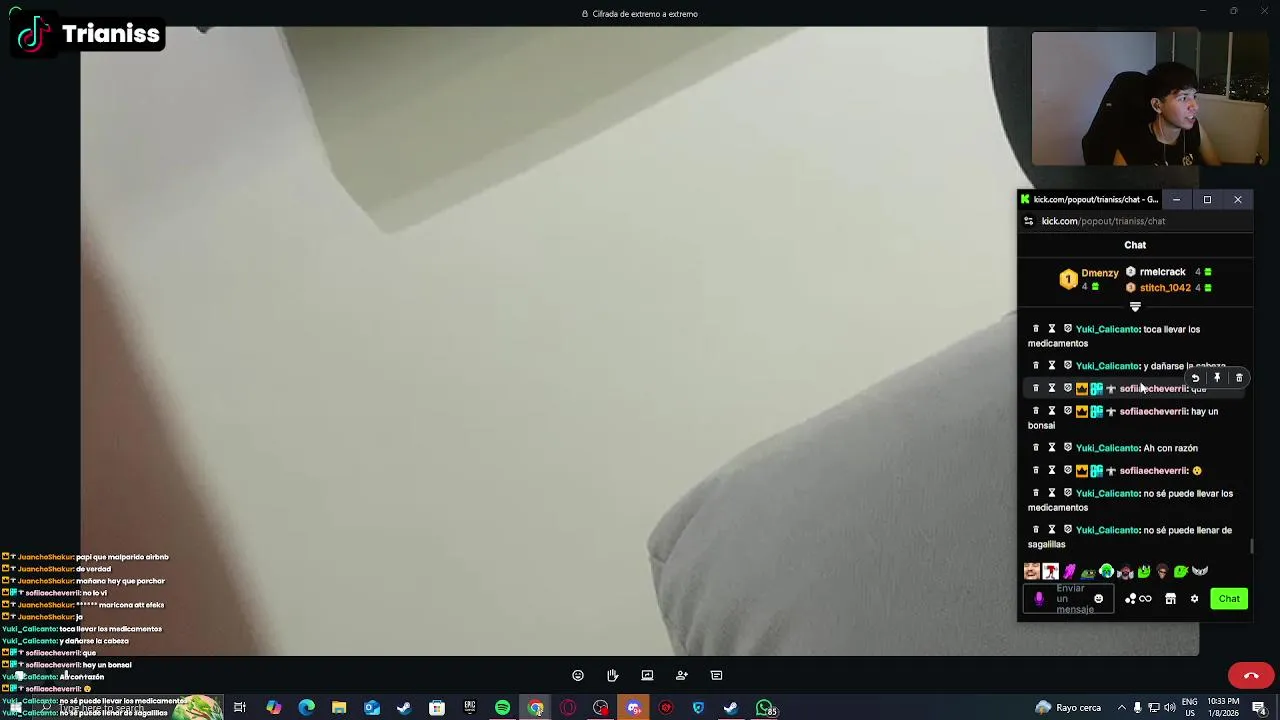This screenshot has height=720, width=1280.
Task: Insert the first face emote from emote row
Action: pos(1032,571)
